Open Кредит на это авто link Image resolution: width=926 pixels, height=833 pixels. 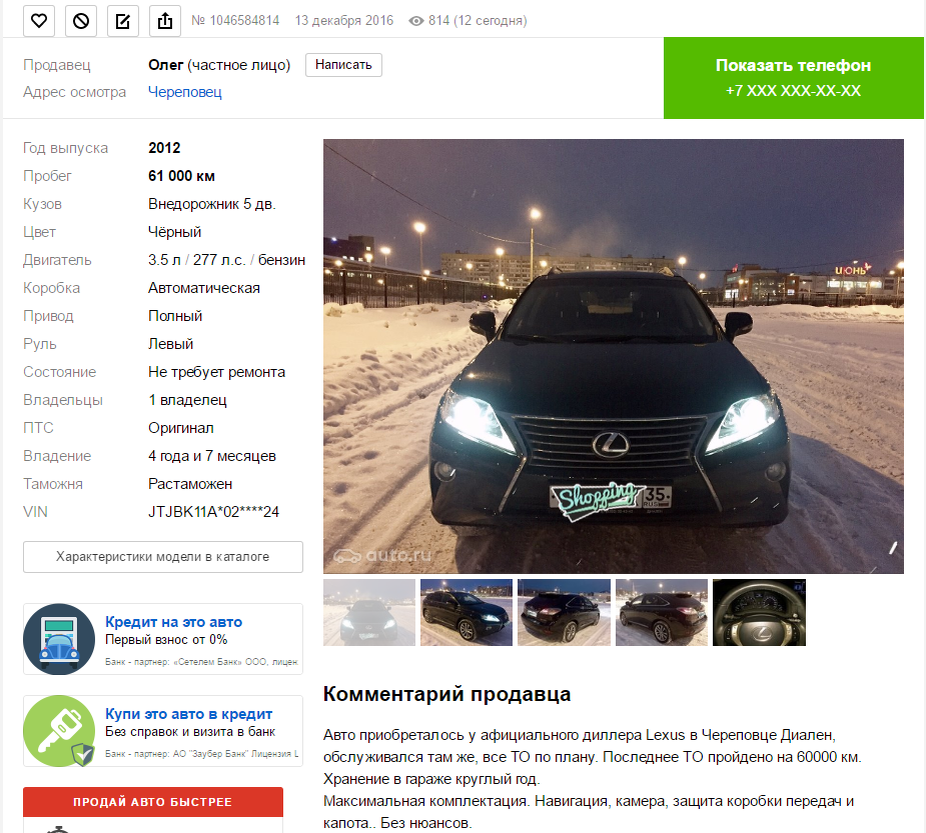click(x=174, y=622)
